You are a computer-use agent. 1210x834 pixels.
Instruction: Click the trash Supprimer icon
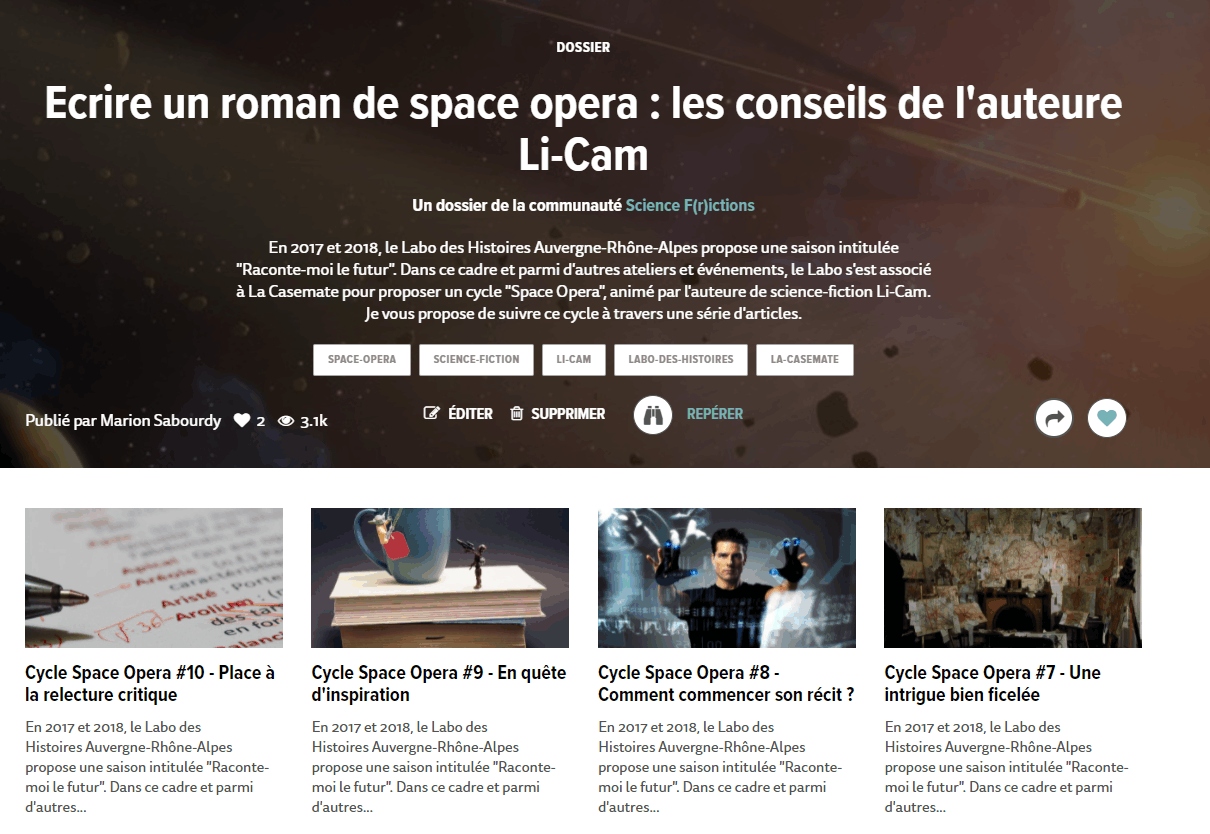(517, 413)
